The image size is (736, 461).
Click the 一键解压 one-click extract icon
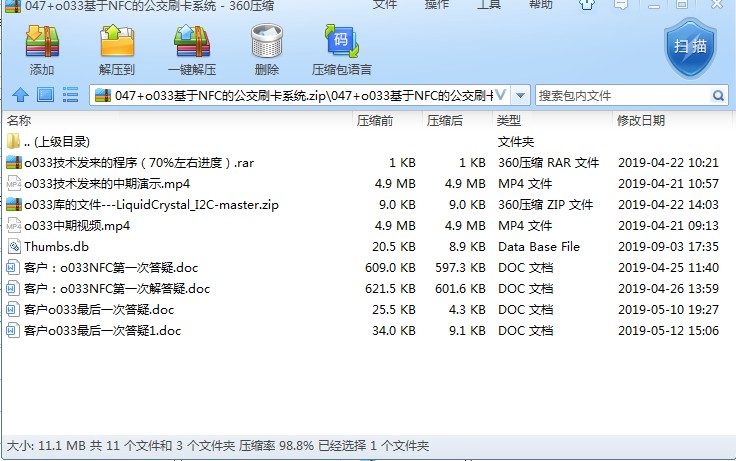pos(192,42)
